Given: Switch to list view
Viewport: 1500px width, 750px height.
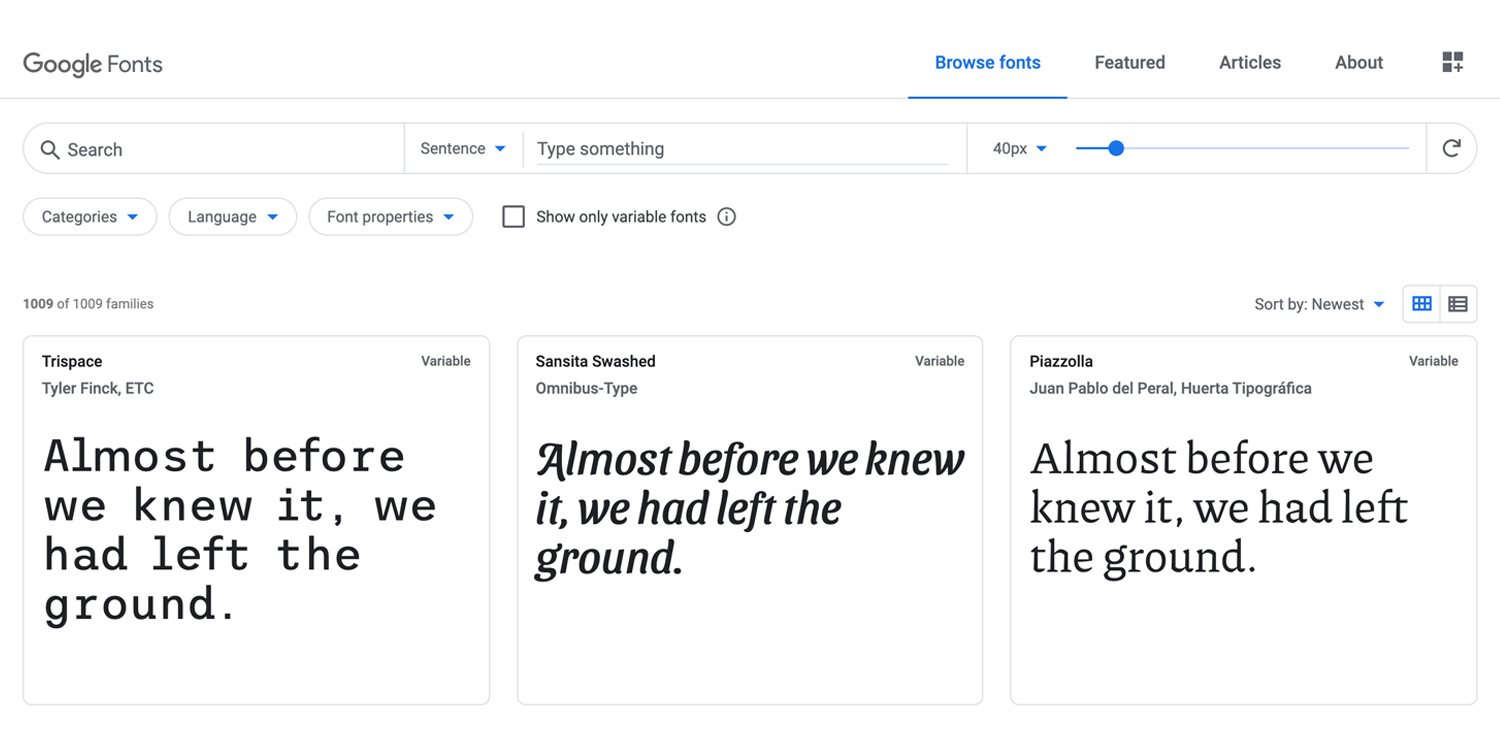Looking at the screenshot, I should (x=1458, y=304).
